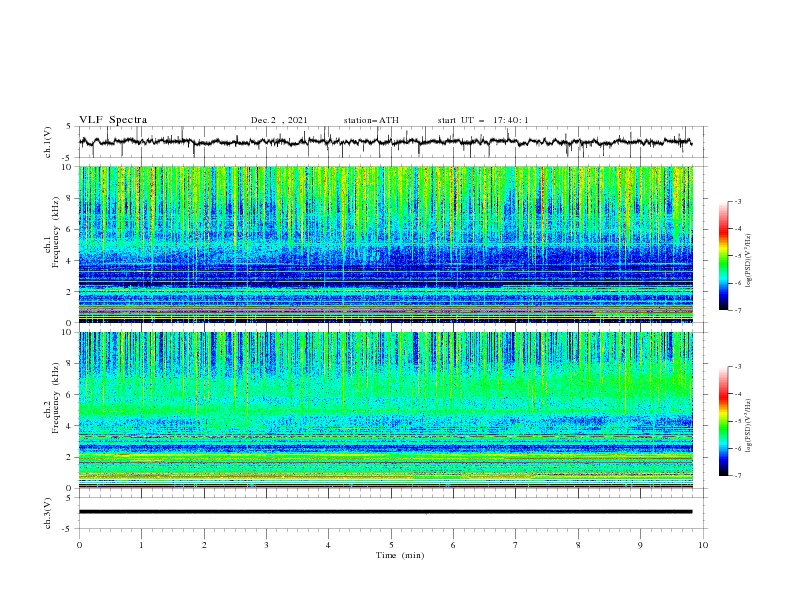Click the time axis tick label "6"
The height and width of the screenshot is (612, 792).
453,545
